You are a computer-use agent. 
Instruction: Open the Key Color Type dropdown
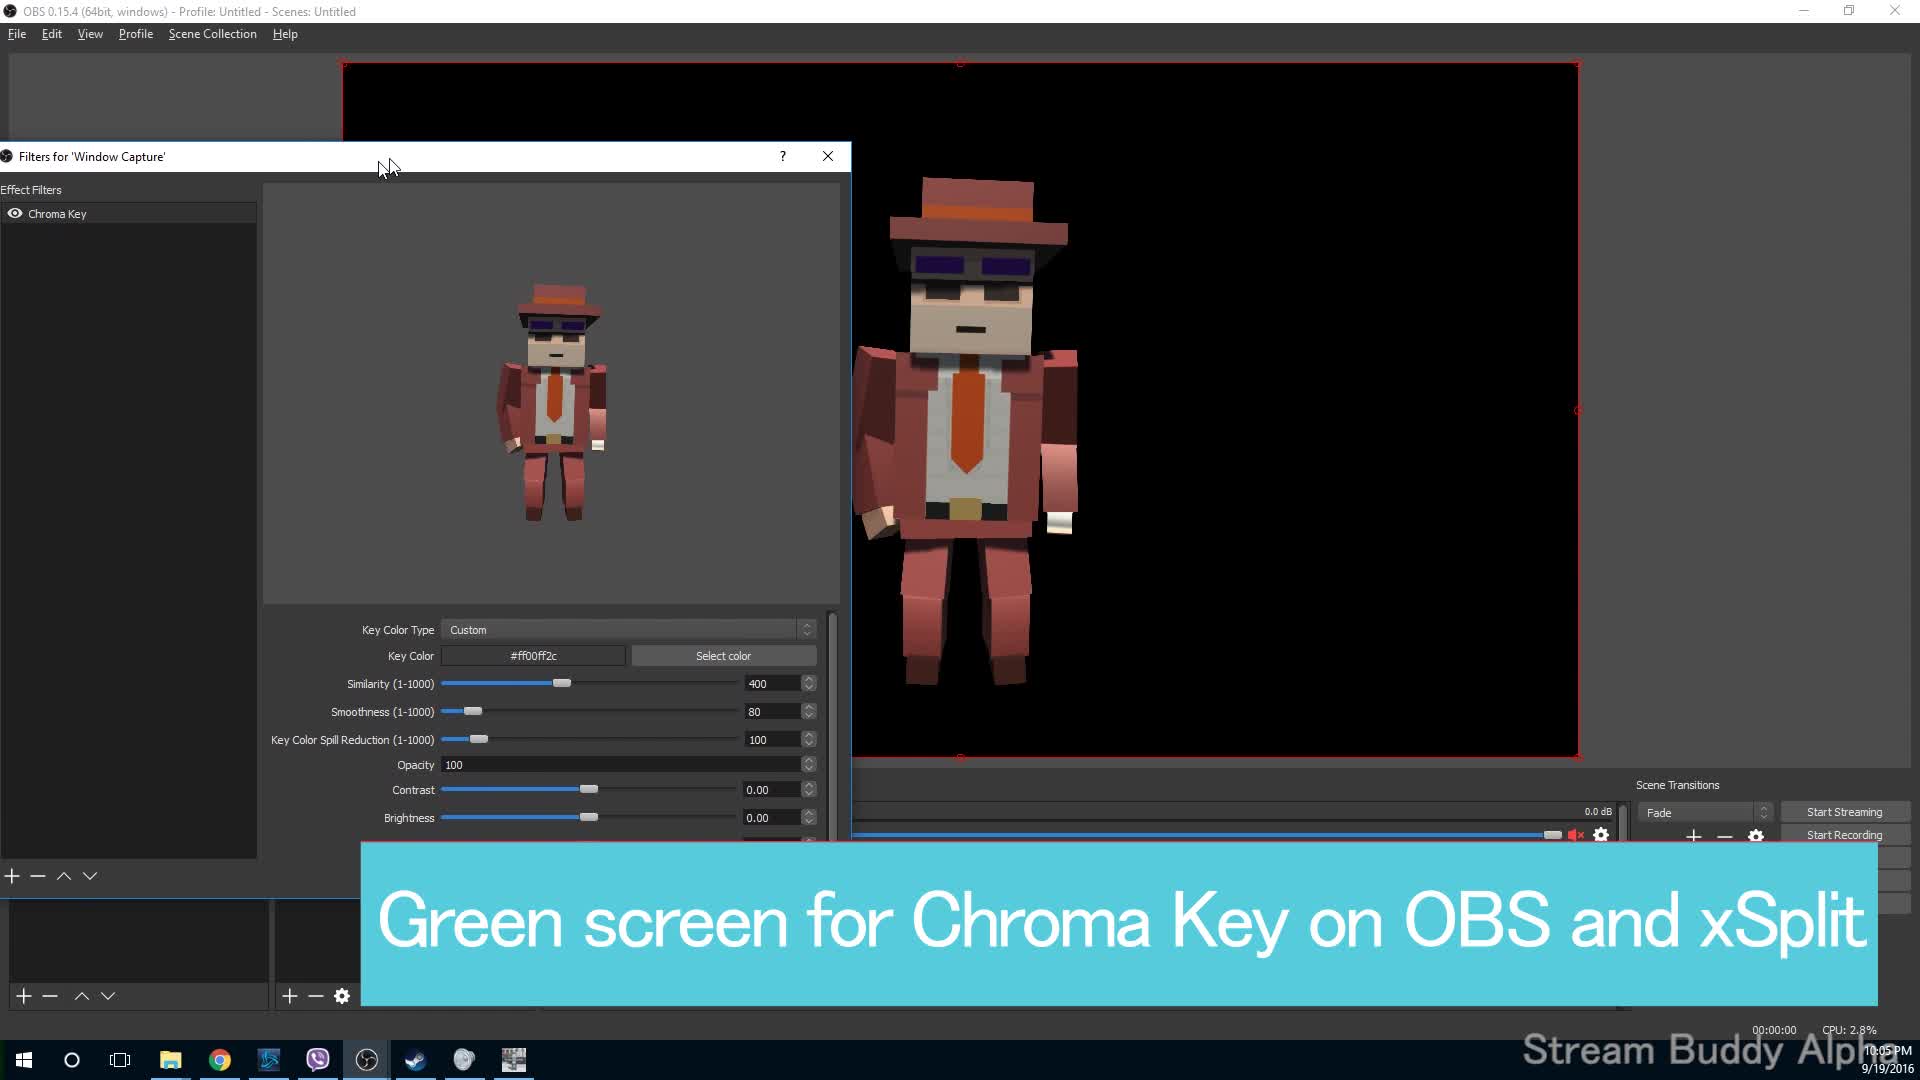628,630
